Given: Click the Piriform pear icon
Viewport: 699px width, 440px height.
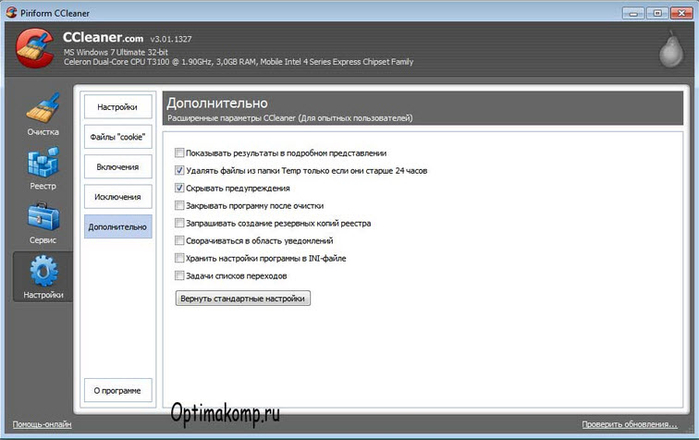Looking at the screenshot, I should pos(671,49).
